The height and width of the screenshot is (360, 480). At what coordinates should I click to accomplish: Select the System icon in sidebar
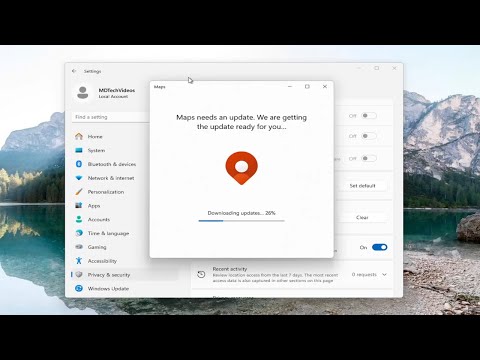click(79, 150)
